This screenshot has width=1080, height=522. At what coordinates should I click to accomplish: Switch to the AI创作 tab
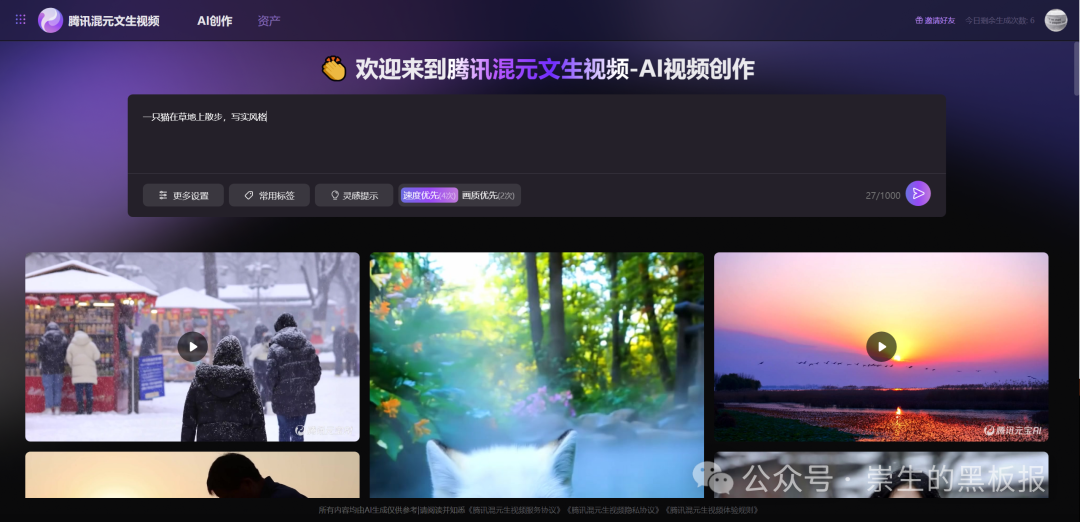pyautogui.click(x=215, y=21)
